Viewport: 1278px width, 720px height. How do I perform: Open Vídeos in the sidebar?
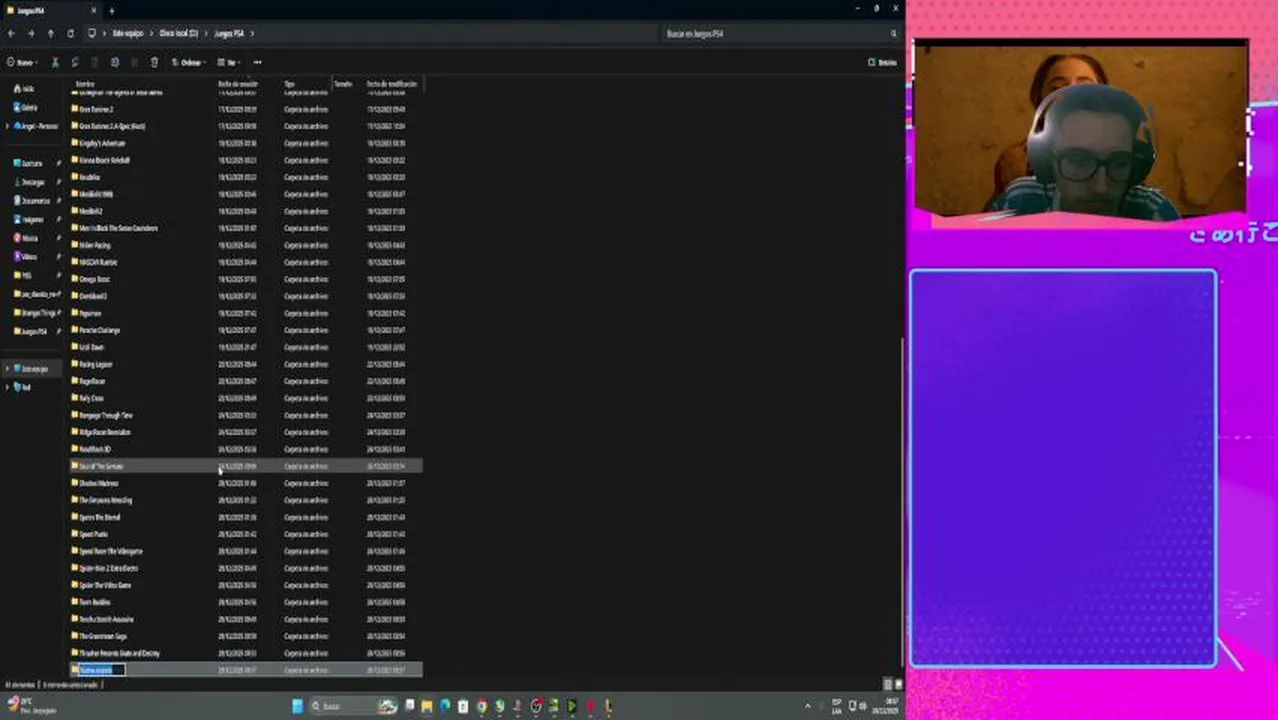coord(26,256)
